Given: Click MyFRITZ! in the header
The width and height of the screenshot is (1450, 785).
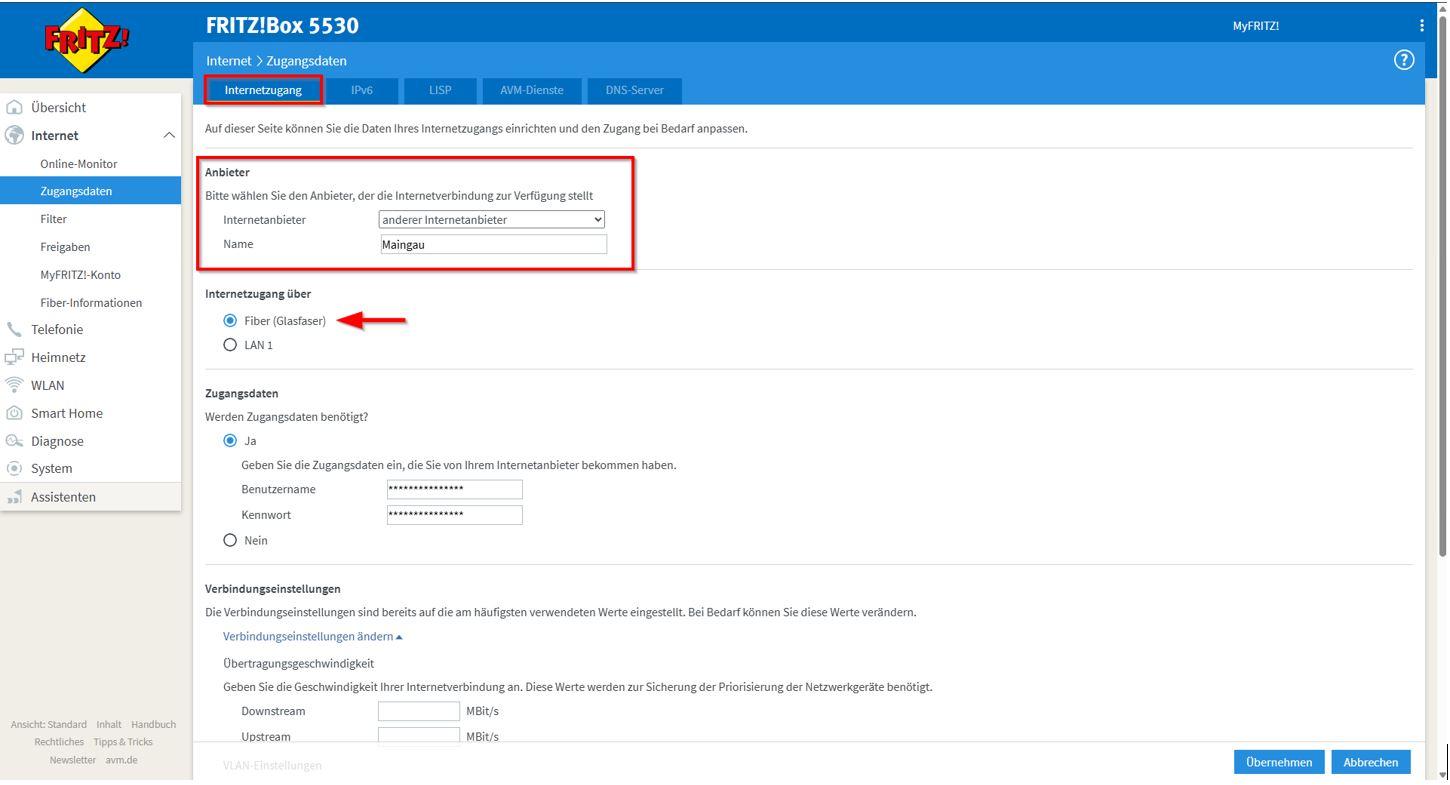Looking at the screenshot, I should 1256,26.
